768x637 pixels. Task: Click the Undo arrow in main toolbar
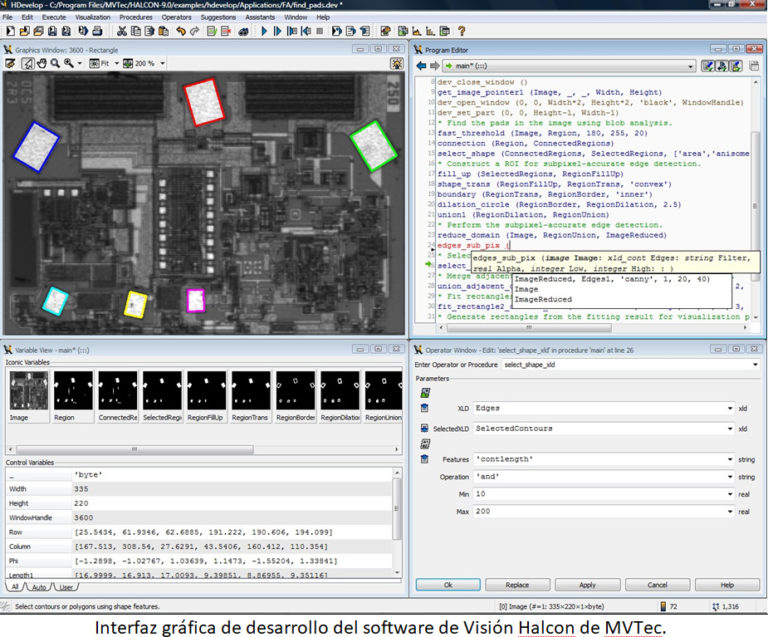tap(179, 31)
